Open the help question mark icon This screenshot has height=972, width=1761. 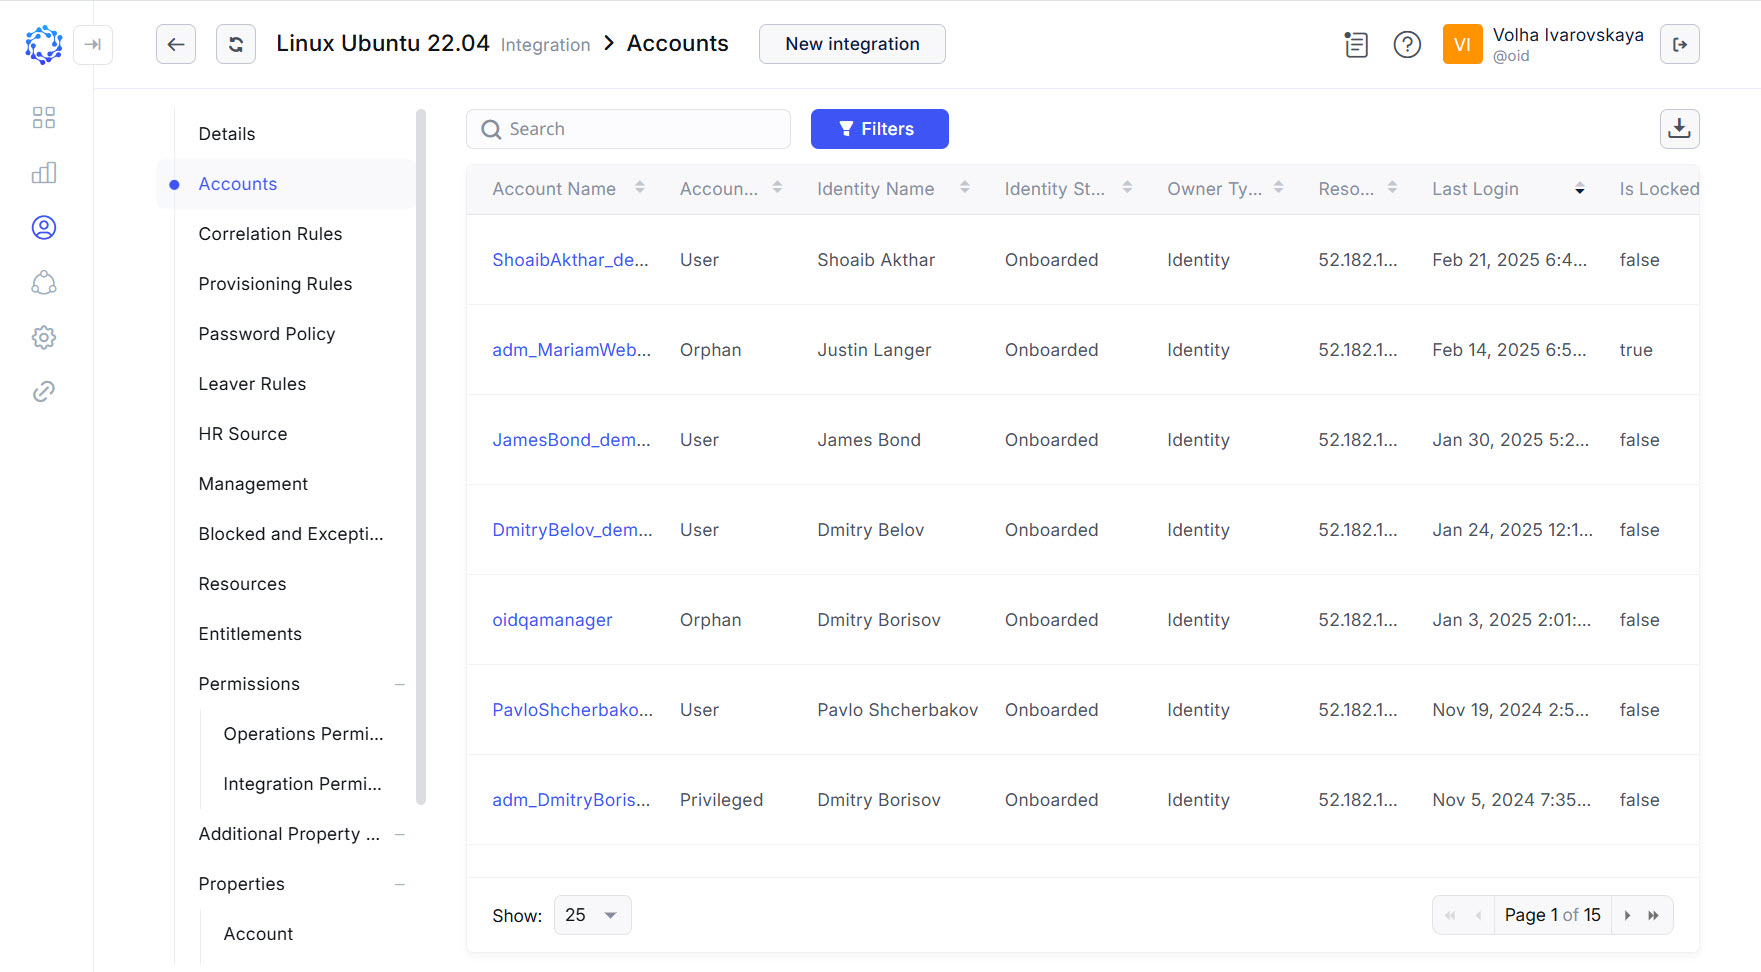(1407, 44)
